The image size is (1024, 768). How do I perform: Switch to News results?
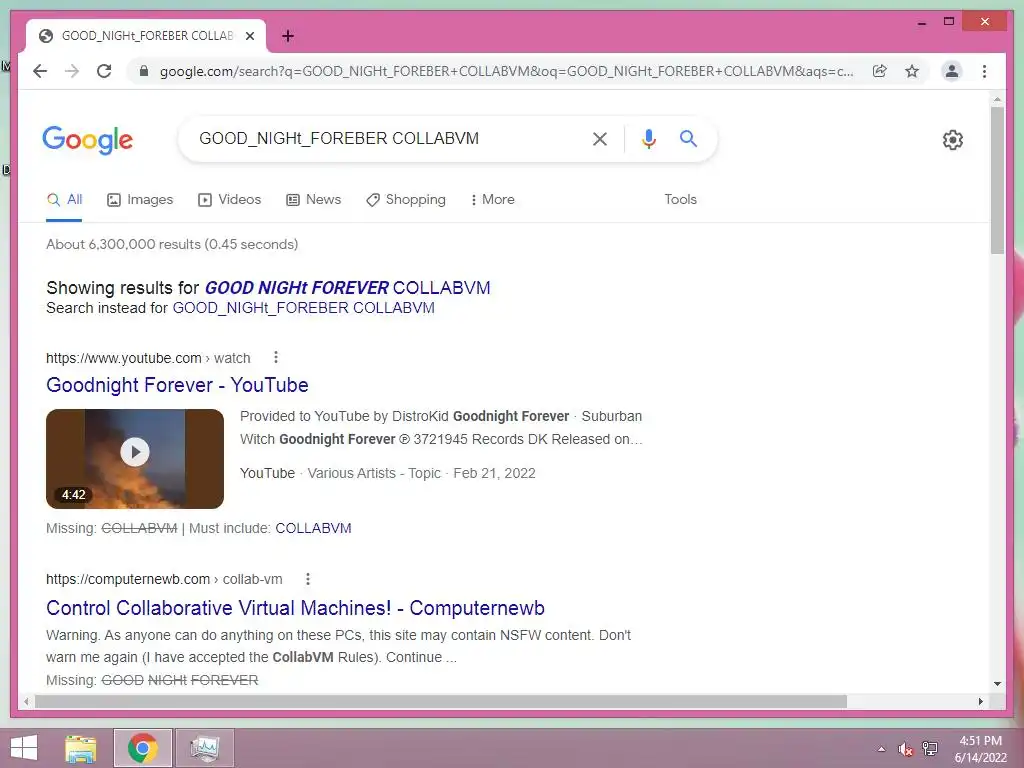pyautogui.click(x=313, y=200)
